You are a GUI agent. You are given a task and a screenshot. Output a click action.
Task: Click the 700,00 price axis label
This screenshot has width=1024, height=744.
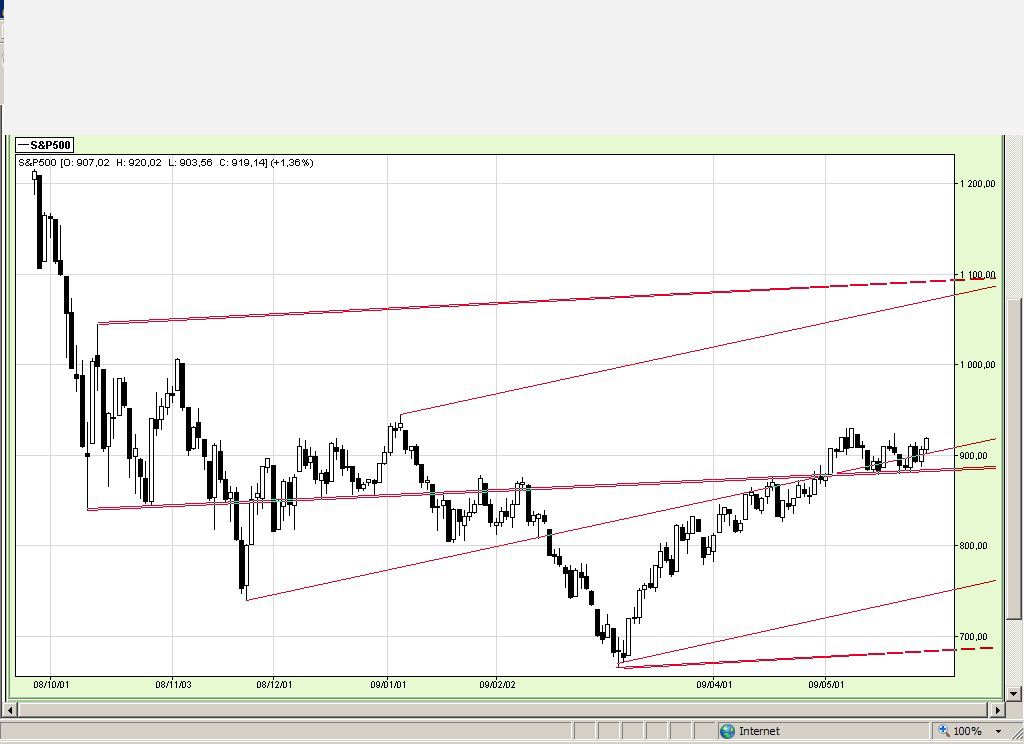[973, 636]
